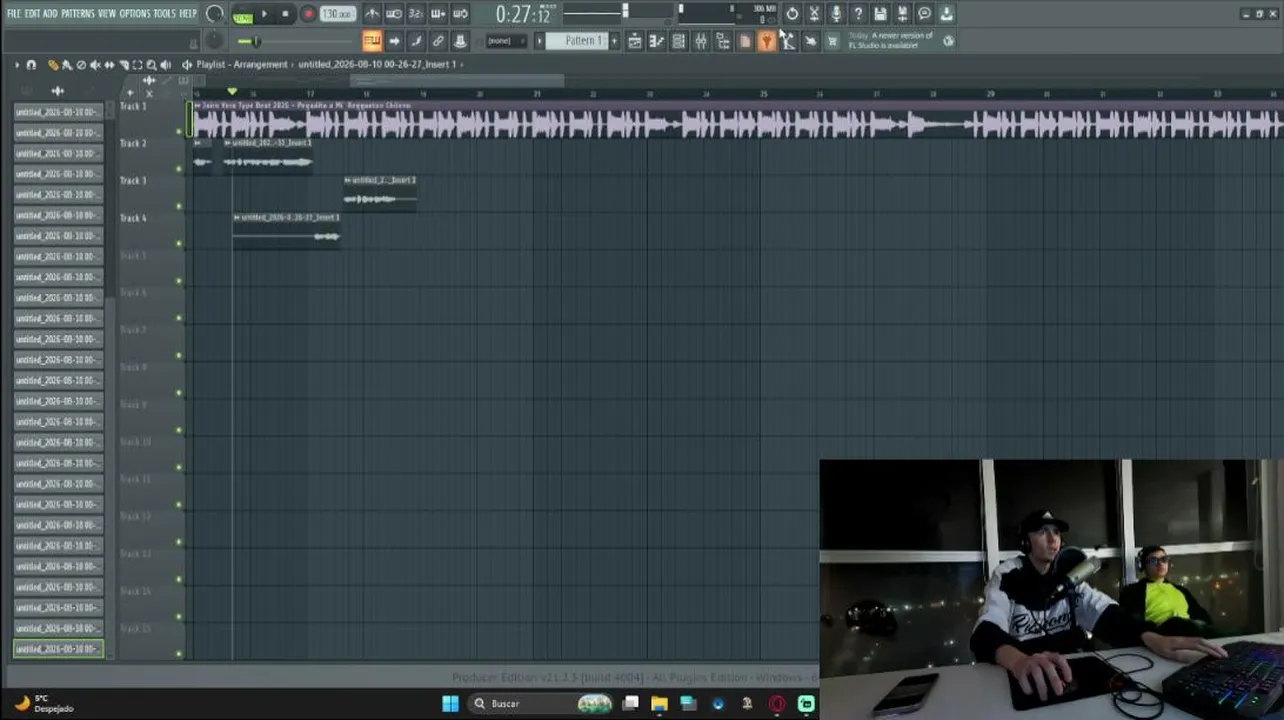Click the speech bubble chat icon
This screenshot has height=720, width=1284.
tap(924, 14)
